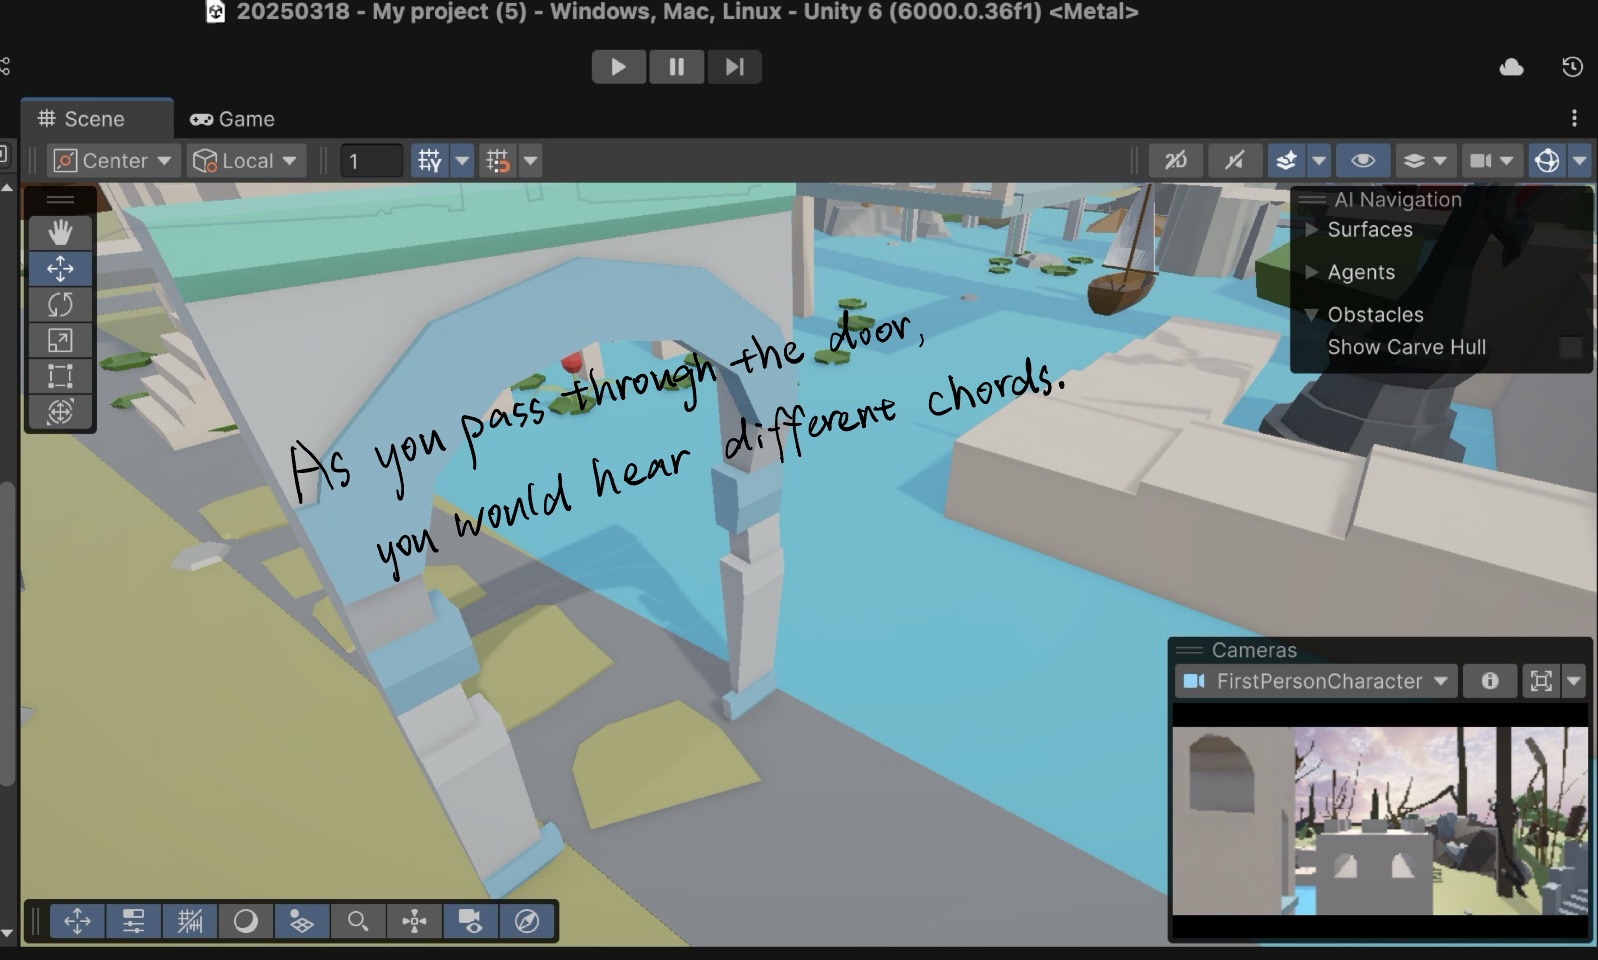Toggle scene visibility eye icon
The image size is (1598, 960).
click(1362, 160)
